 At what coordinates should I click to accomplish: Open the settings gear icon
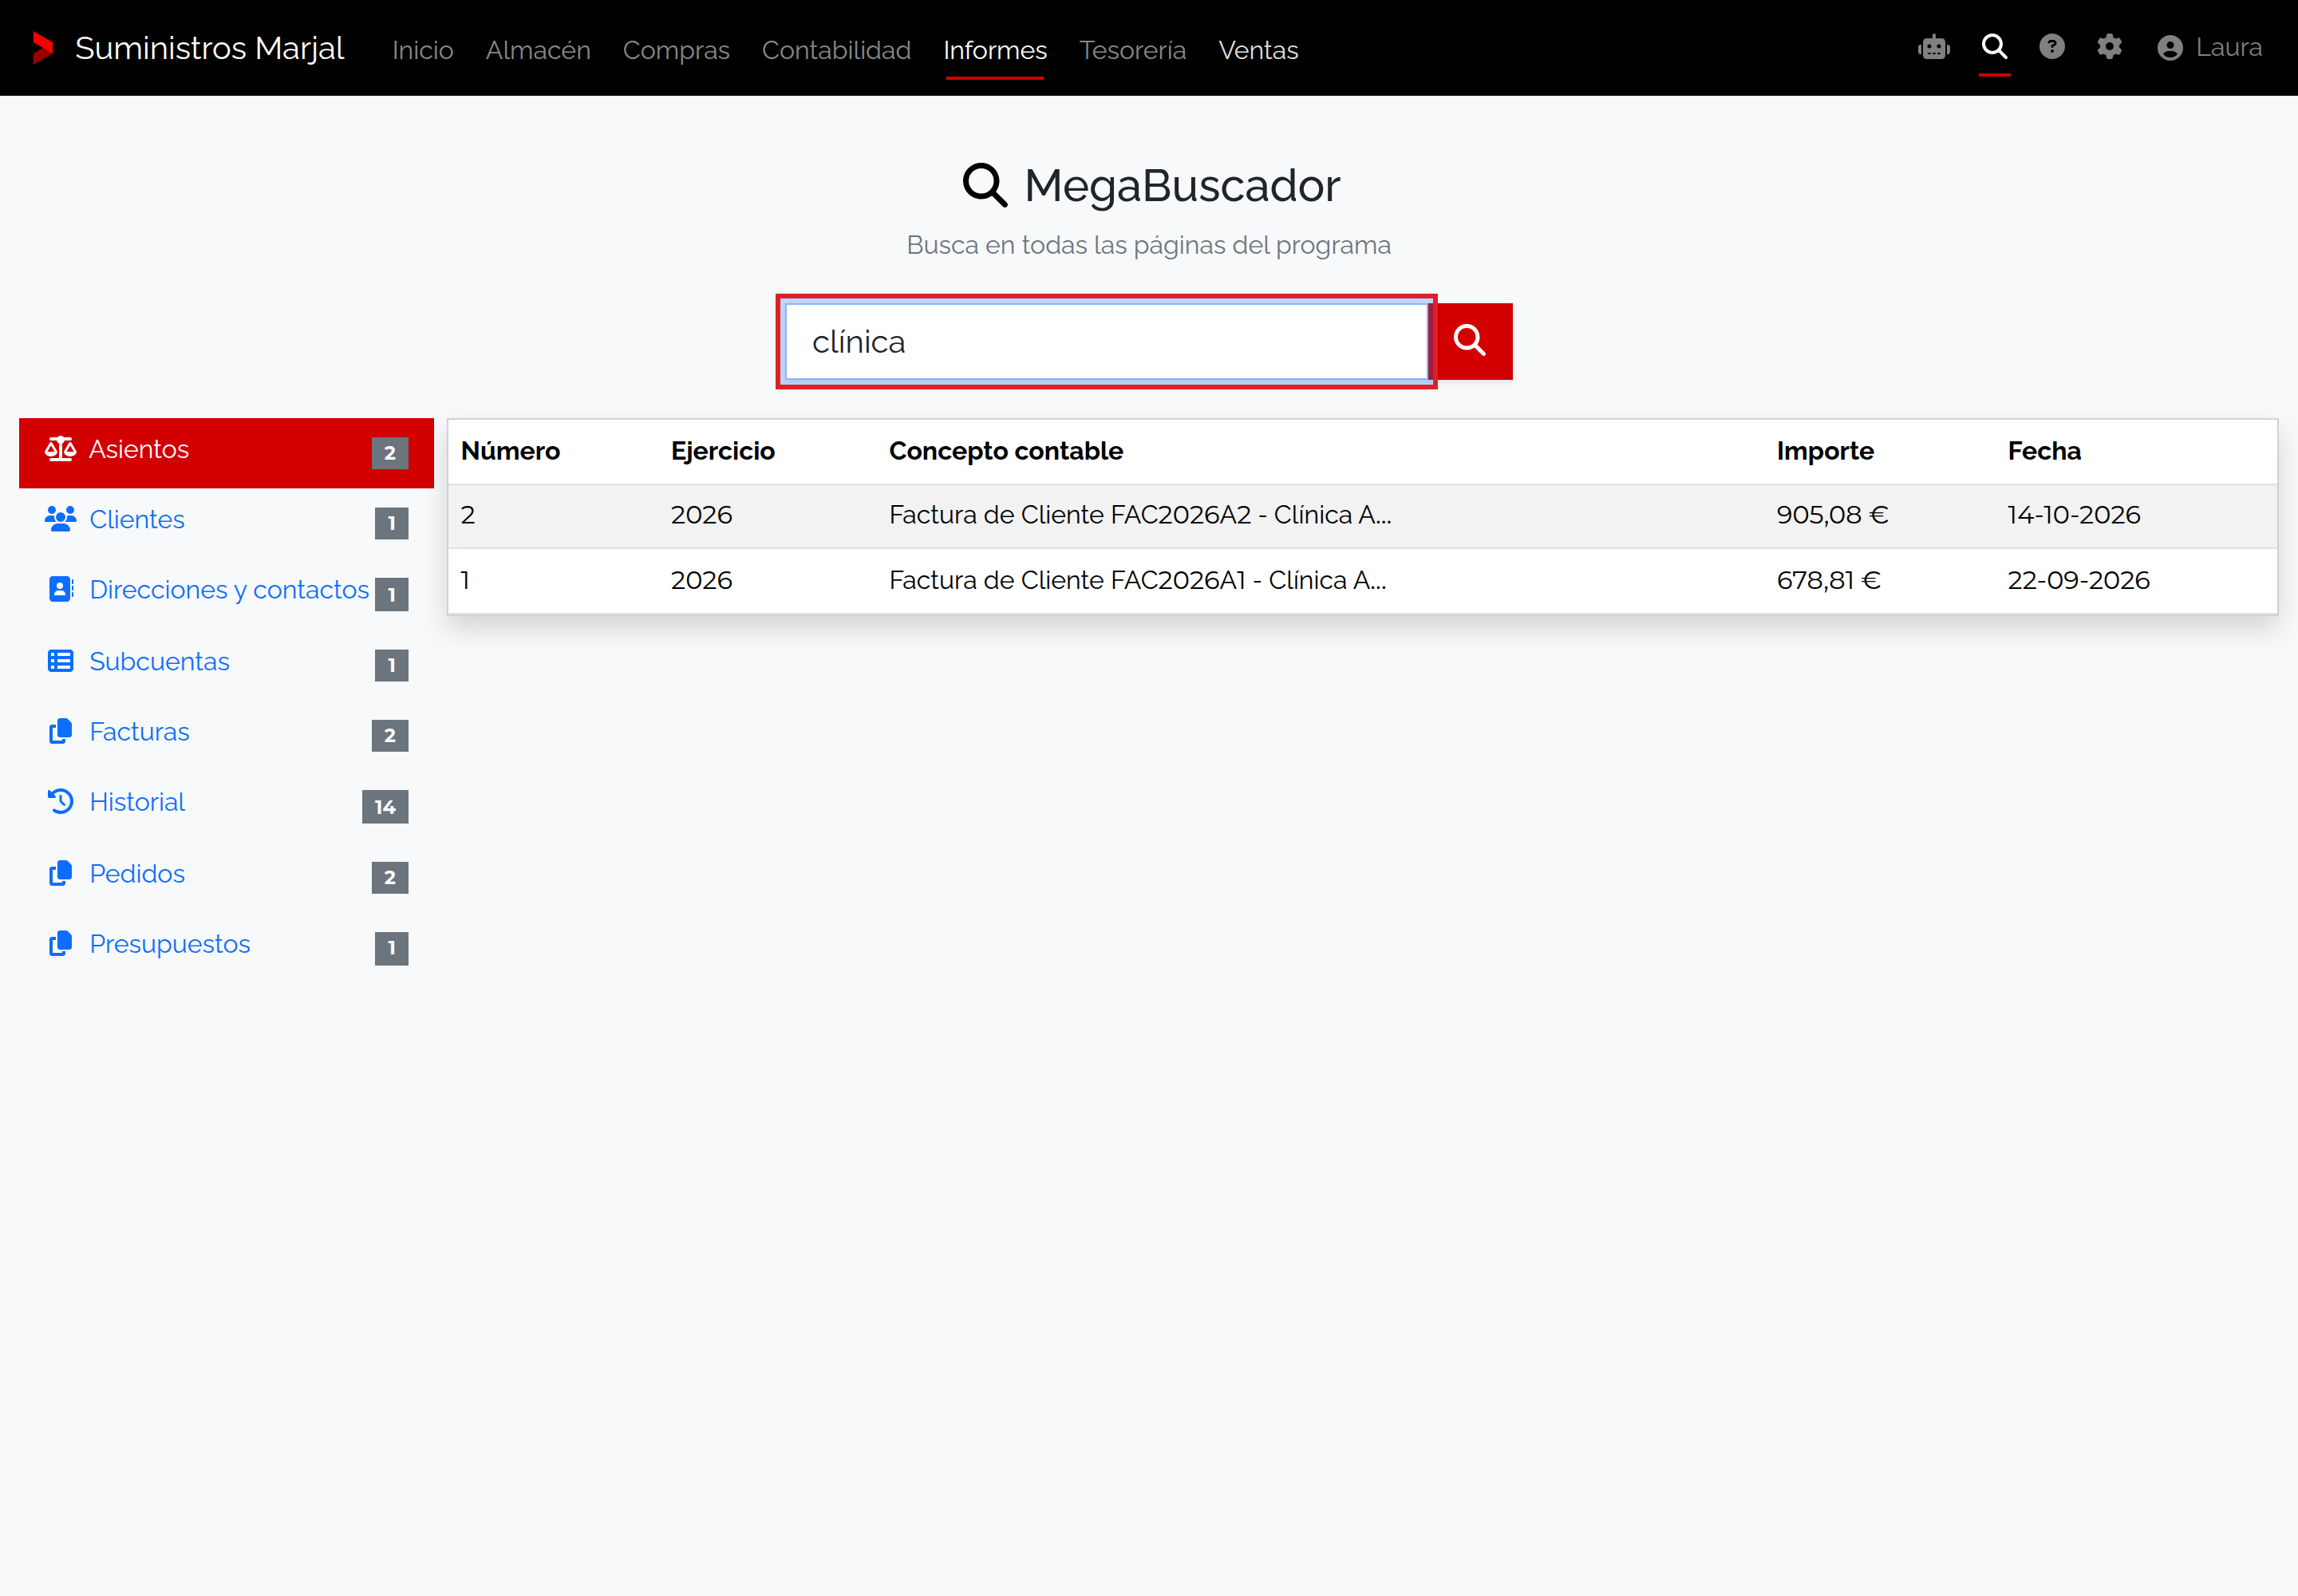coord(2110,47)
